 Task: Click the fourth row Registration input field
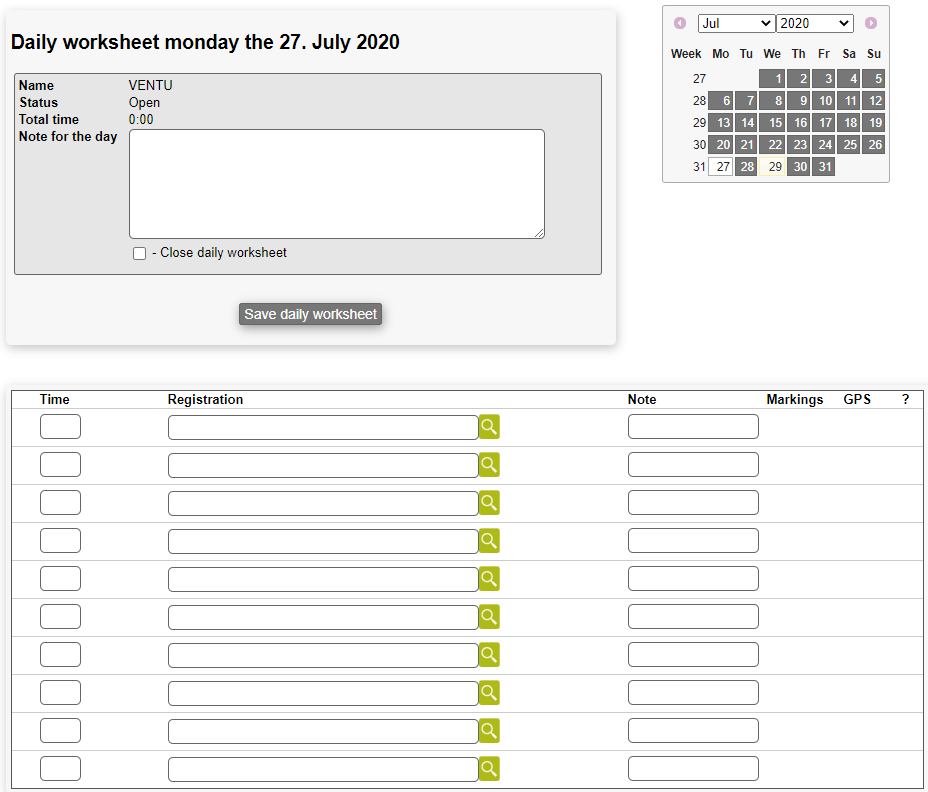pyautogui.click(x=323, y=541)
